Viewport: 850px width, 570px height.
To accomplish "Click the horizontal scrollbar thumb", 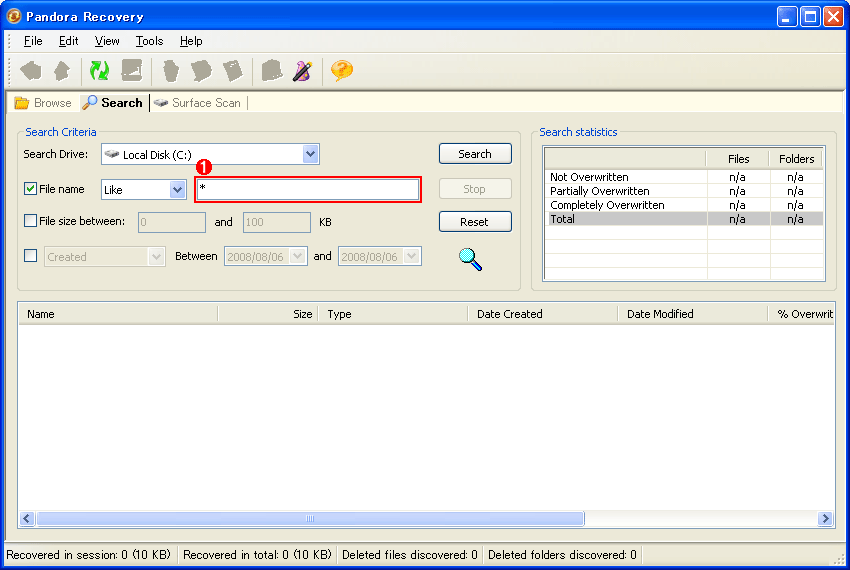I will tap(310, 518).
